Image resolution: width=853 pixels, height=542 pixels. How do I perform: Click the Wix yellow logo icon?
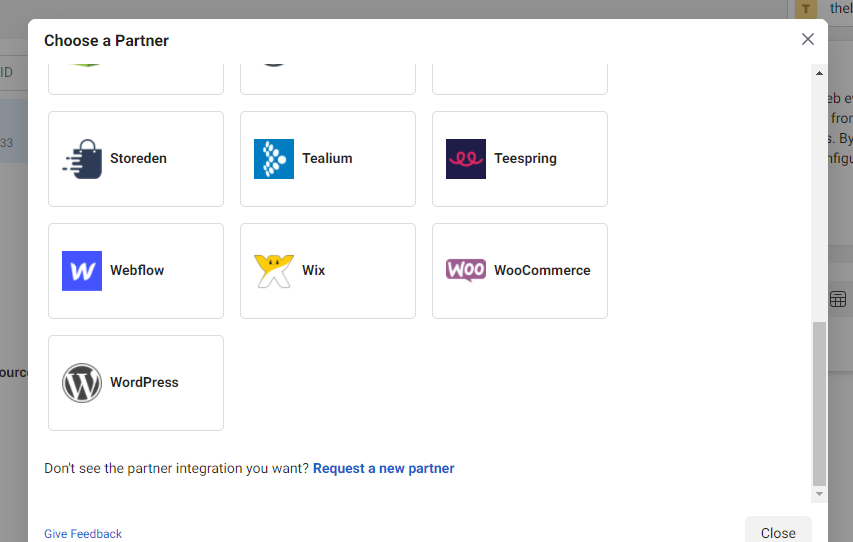click(274, 271)
